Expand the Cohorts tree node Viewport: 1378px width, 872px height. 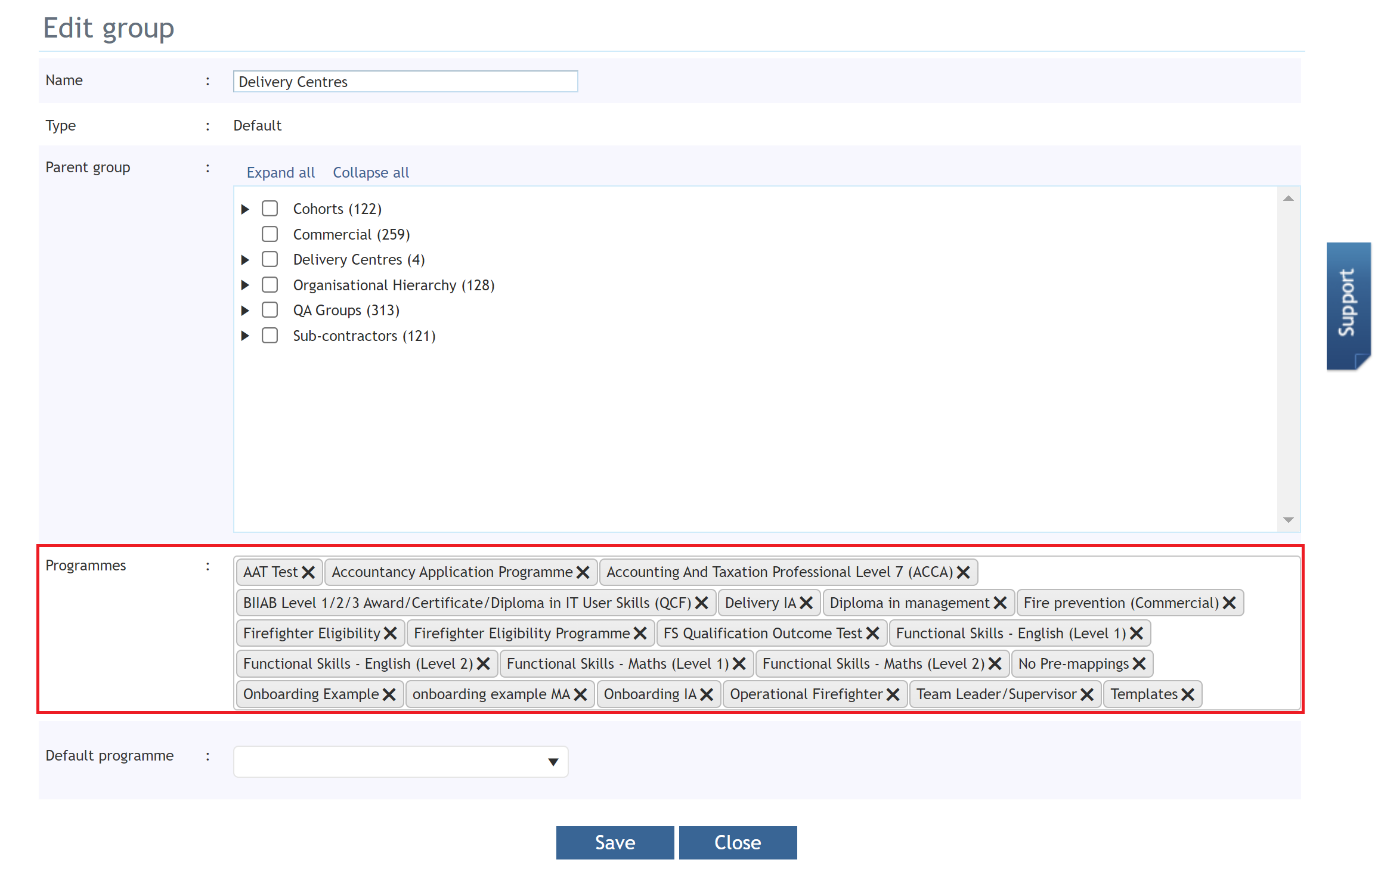coord(245,209)
